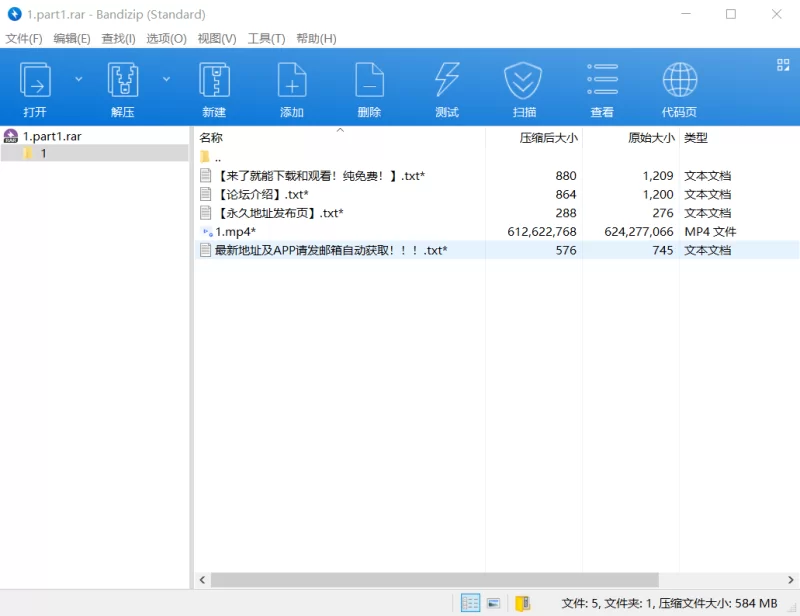Click compressed size 612,622,768 cell

point(542,232)
